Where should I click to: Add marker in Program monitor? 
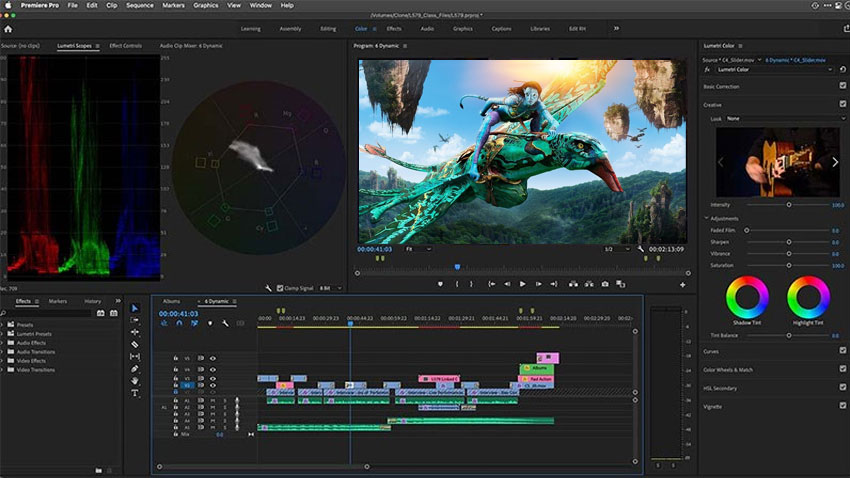[440, 284]
